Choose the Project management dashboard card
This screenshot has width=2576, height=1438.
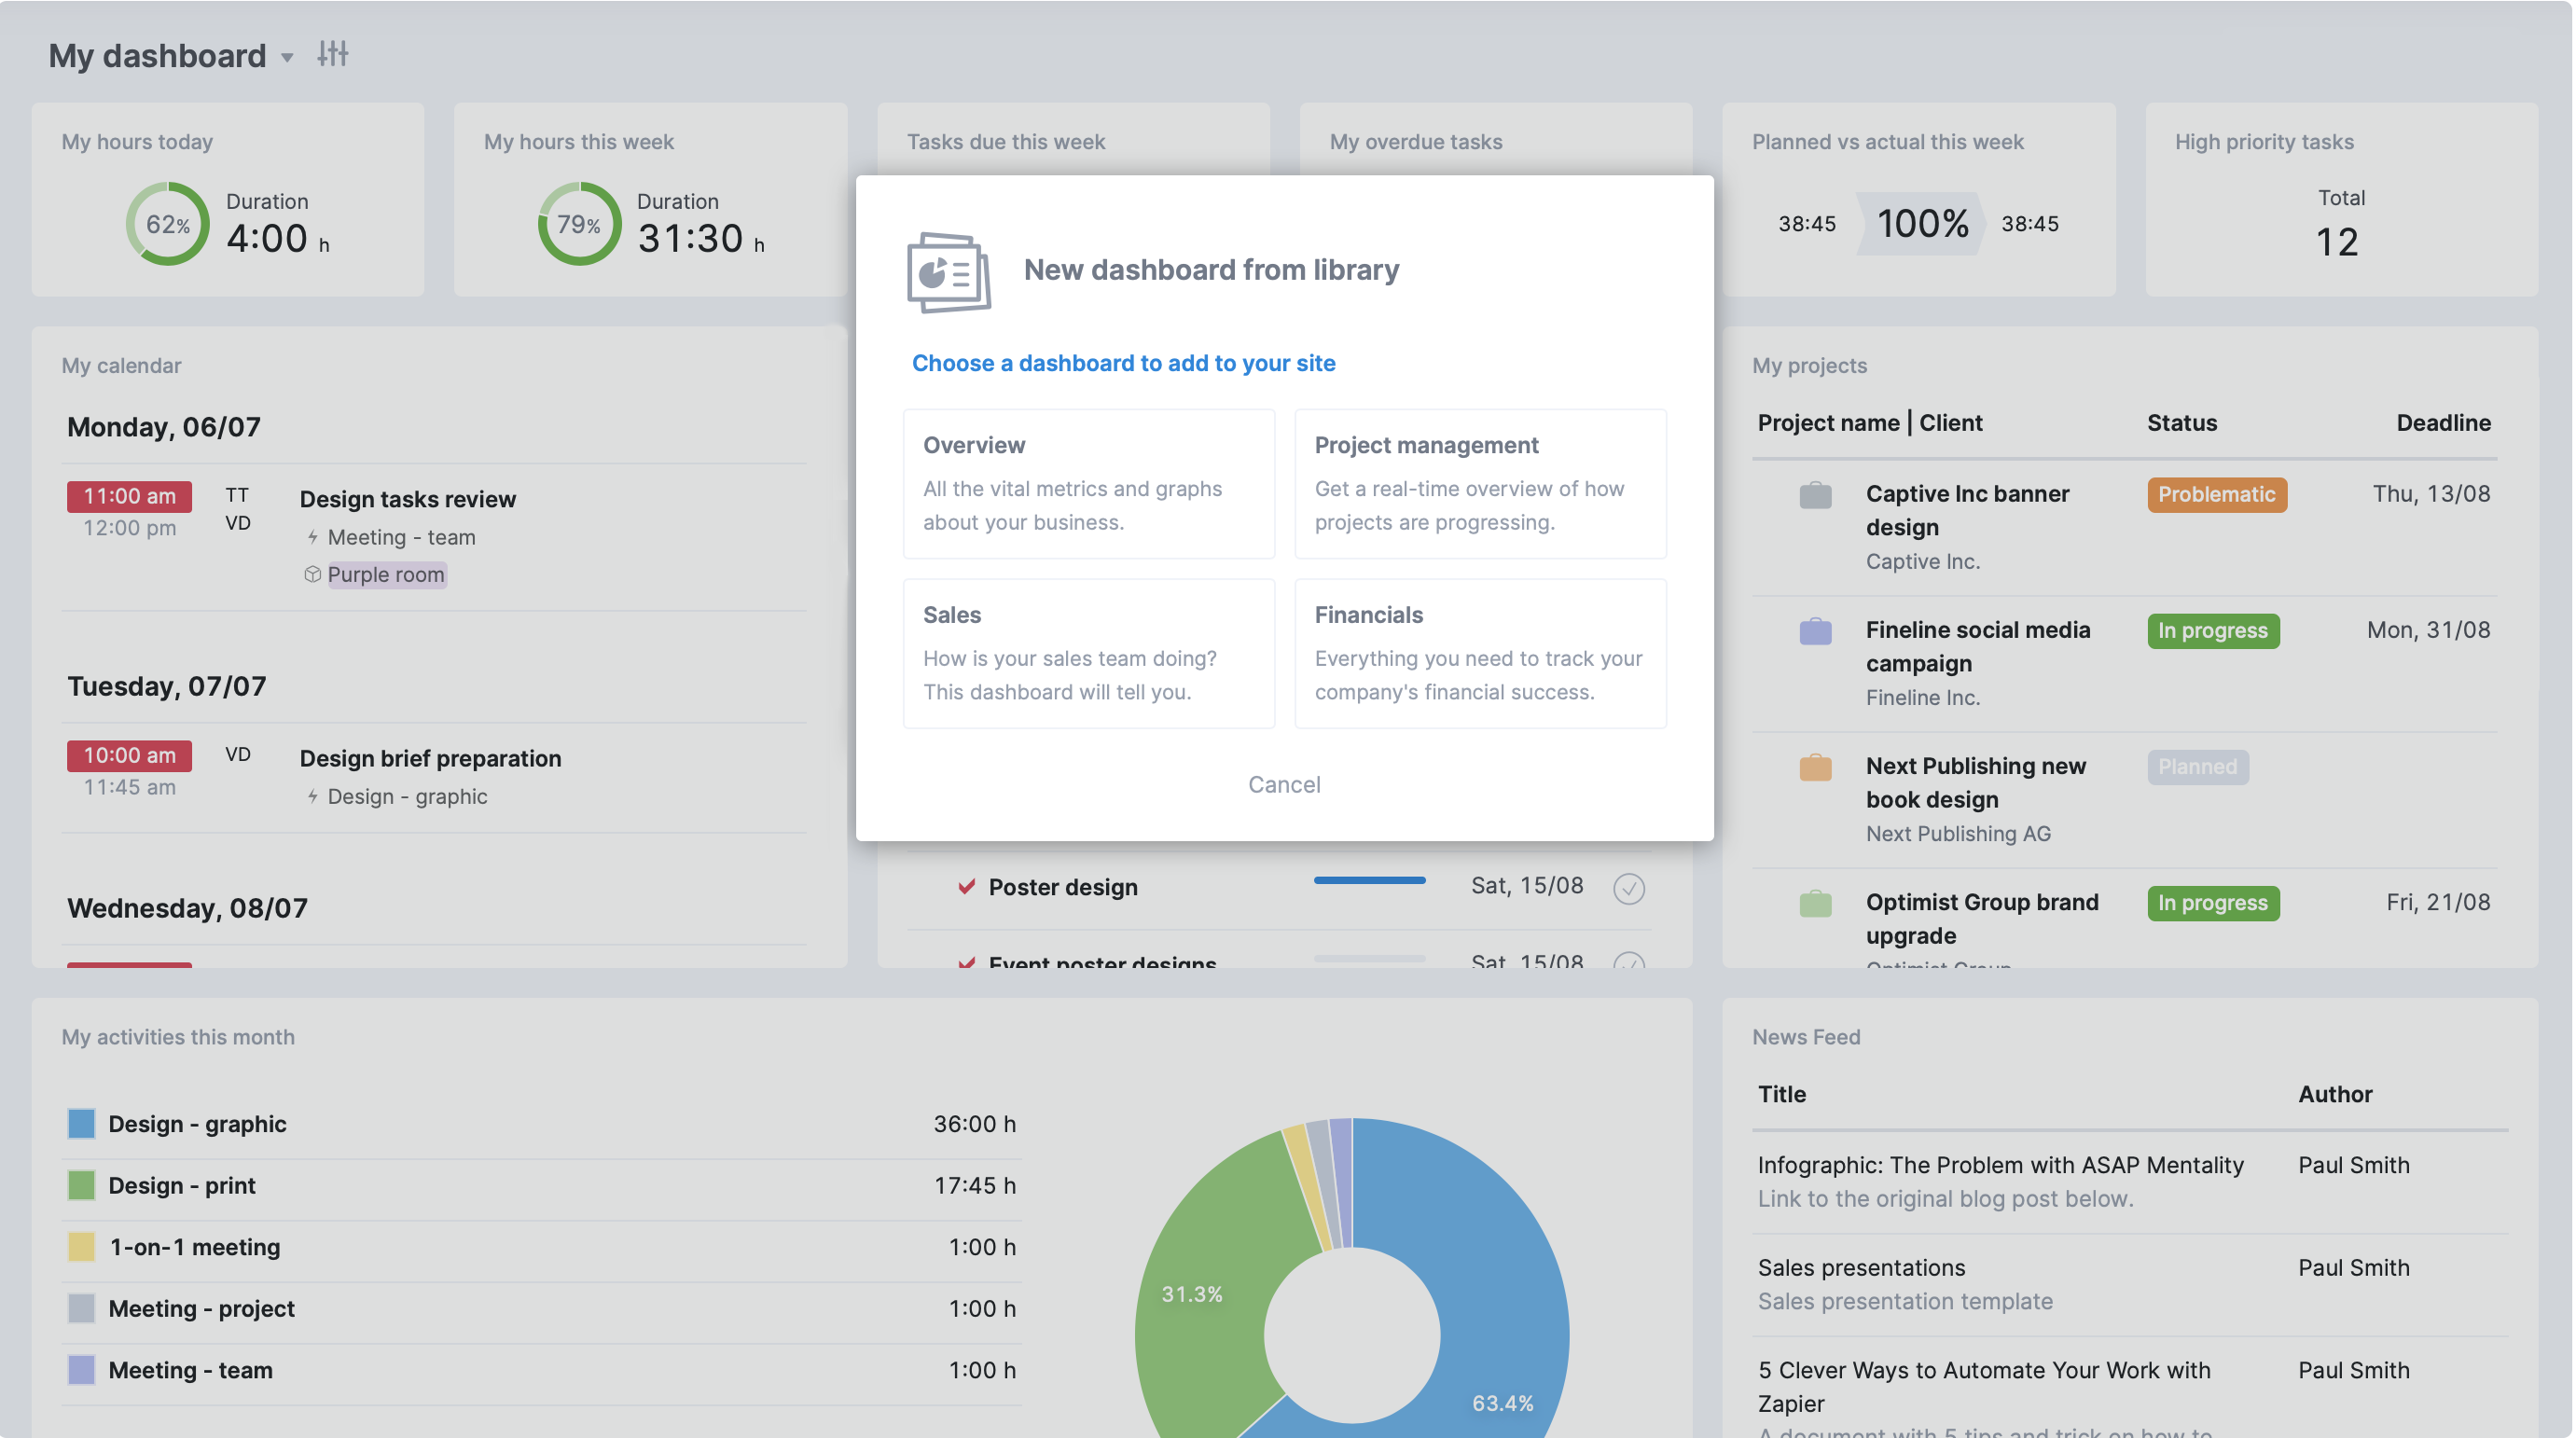tap(1480, 483)
